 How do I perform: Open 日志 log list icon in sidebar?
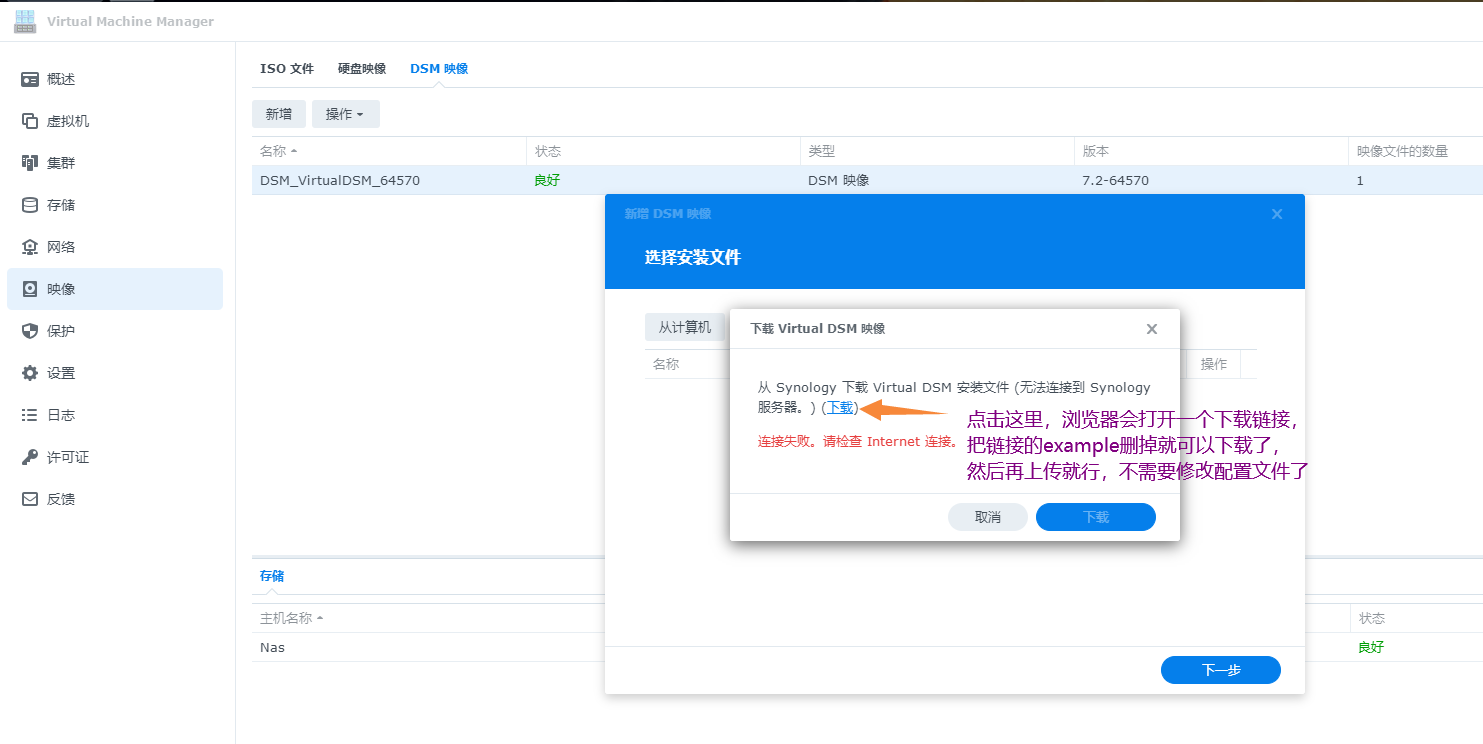[30, 415]
